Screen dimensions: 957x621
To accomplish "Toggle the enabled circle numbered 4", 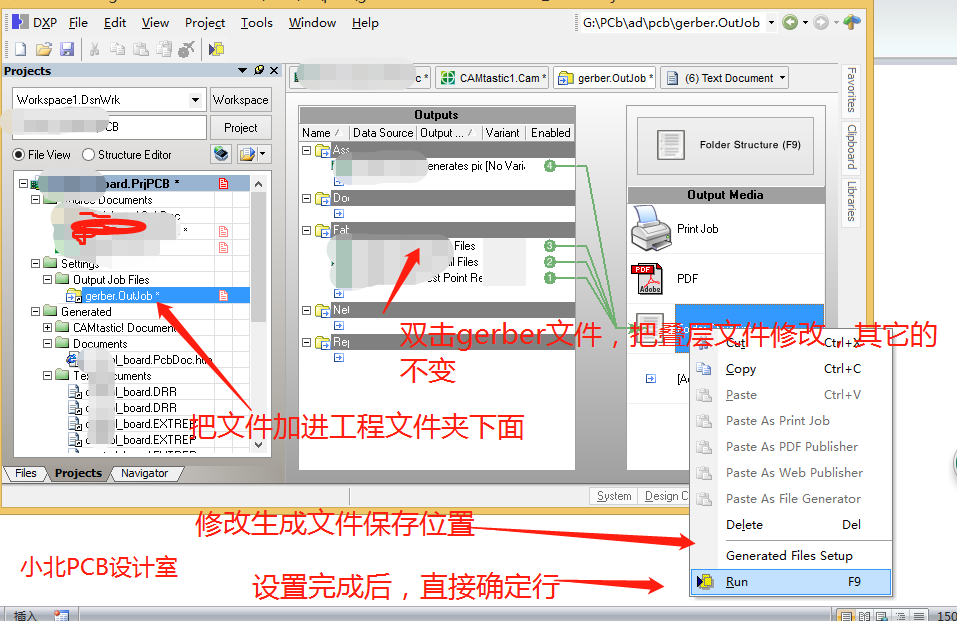I will 550,166.
